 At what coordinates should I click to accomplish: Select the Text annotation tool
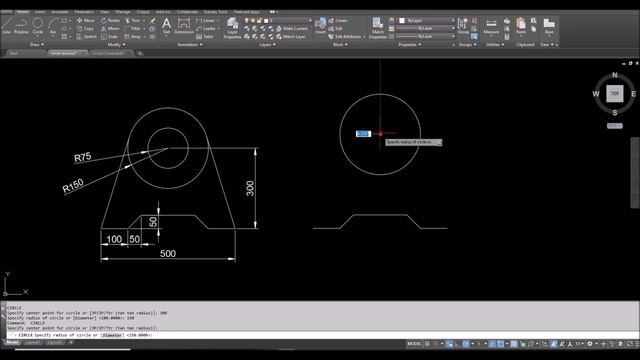[166, 26]
